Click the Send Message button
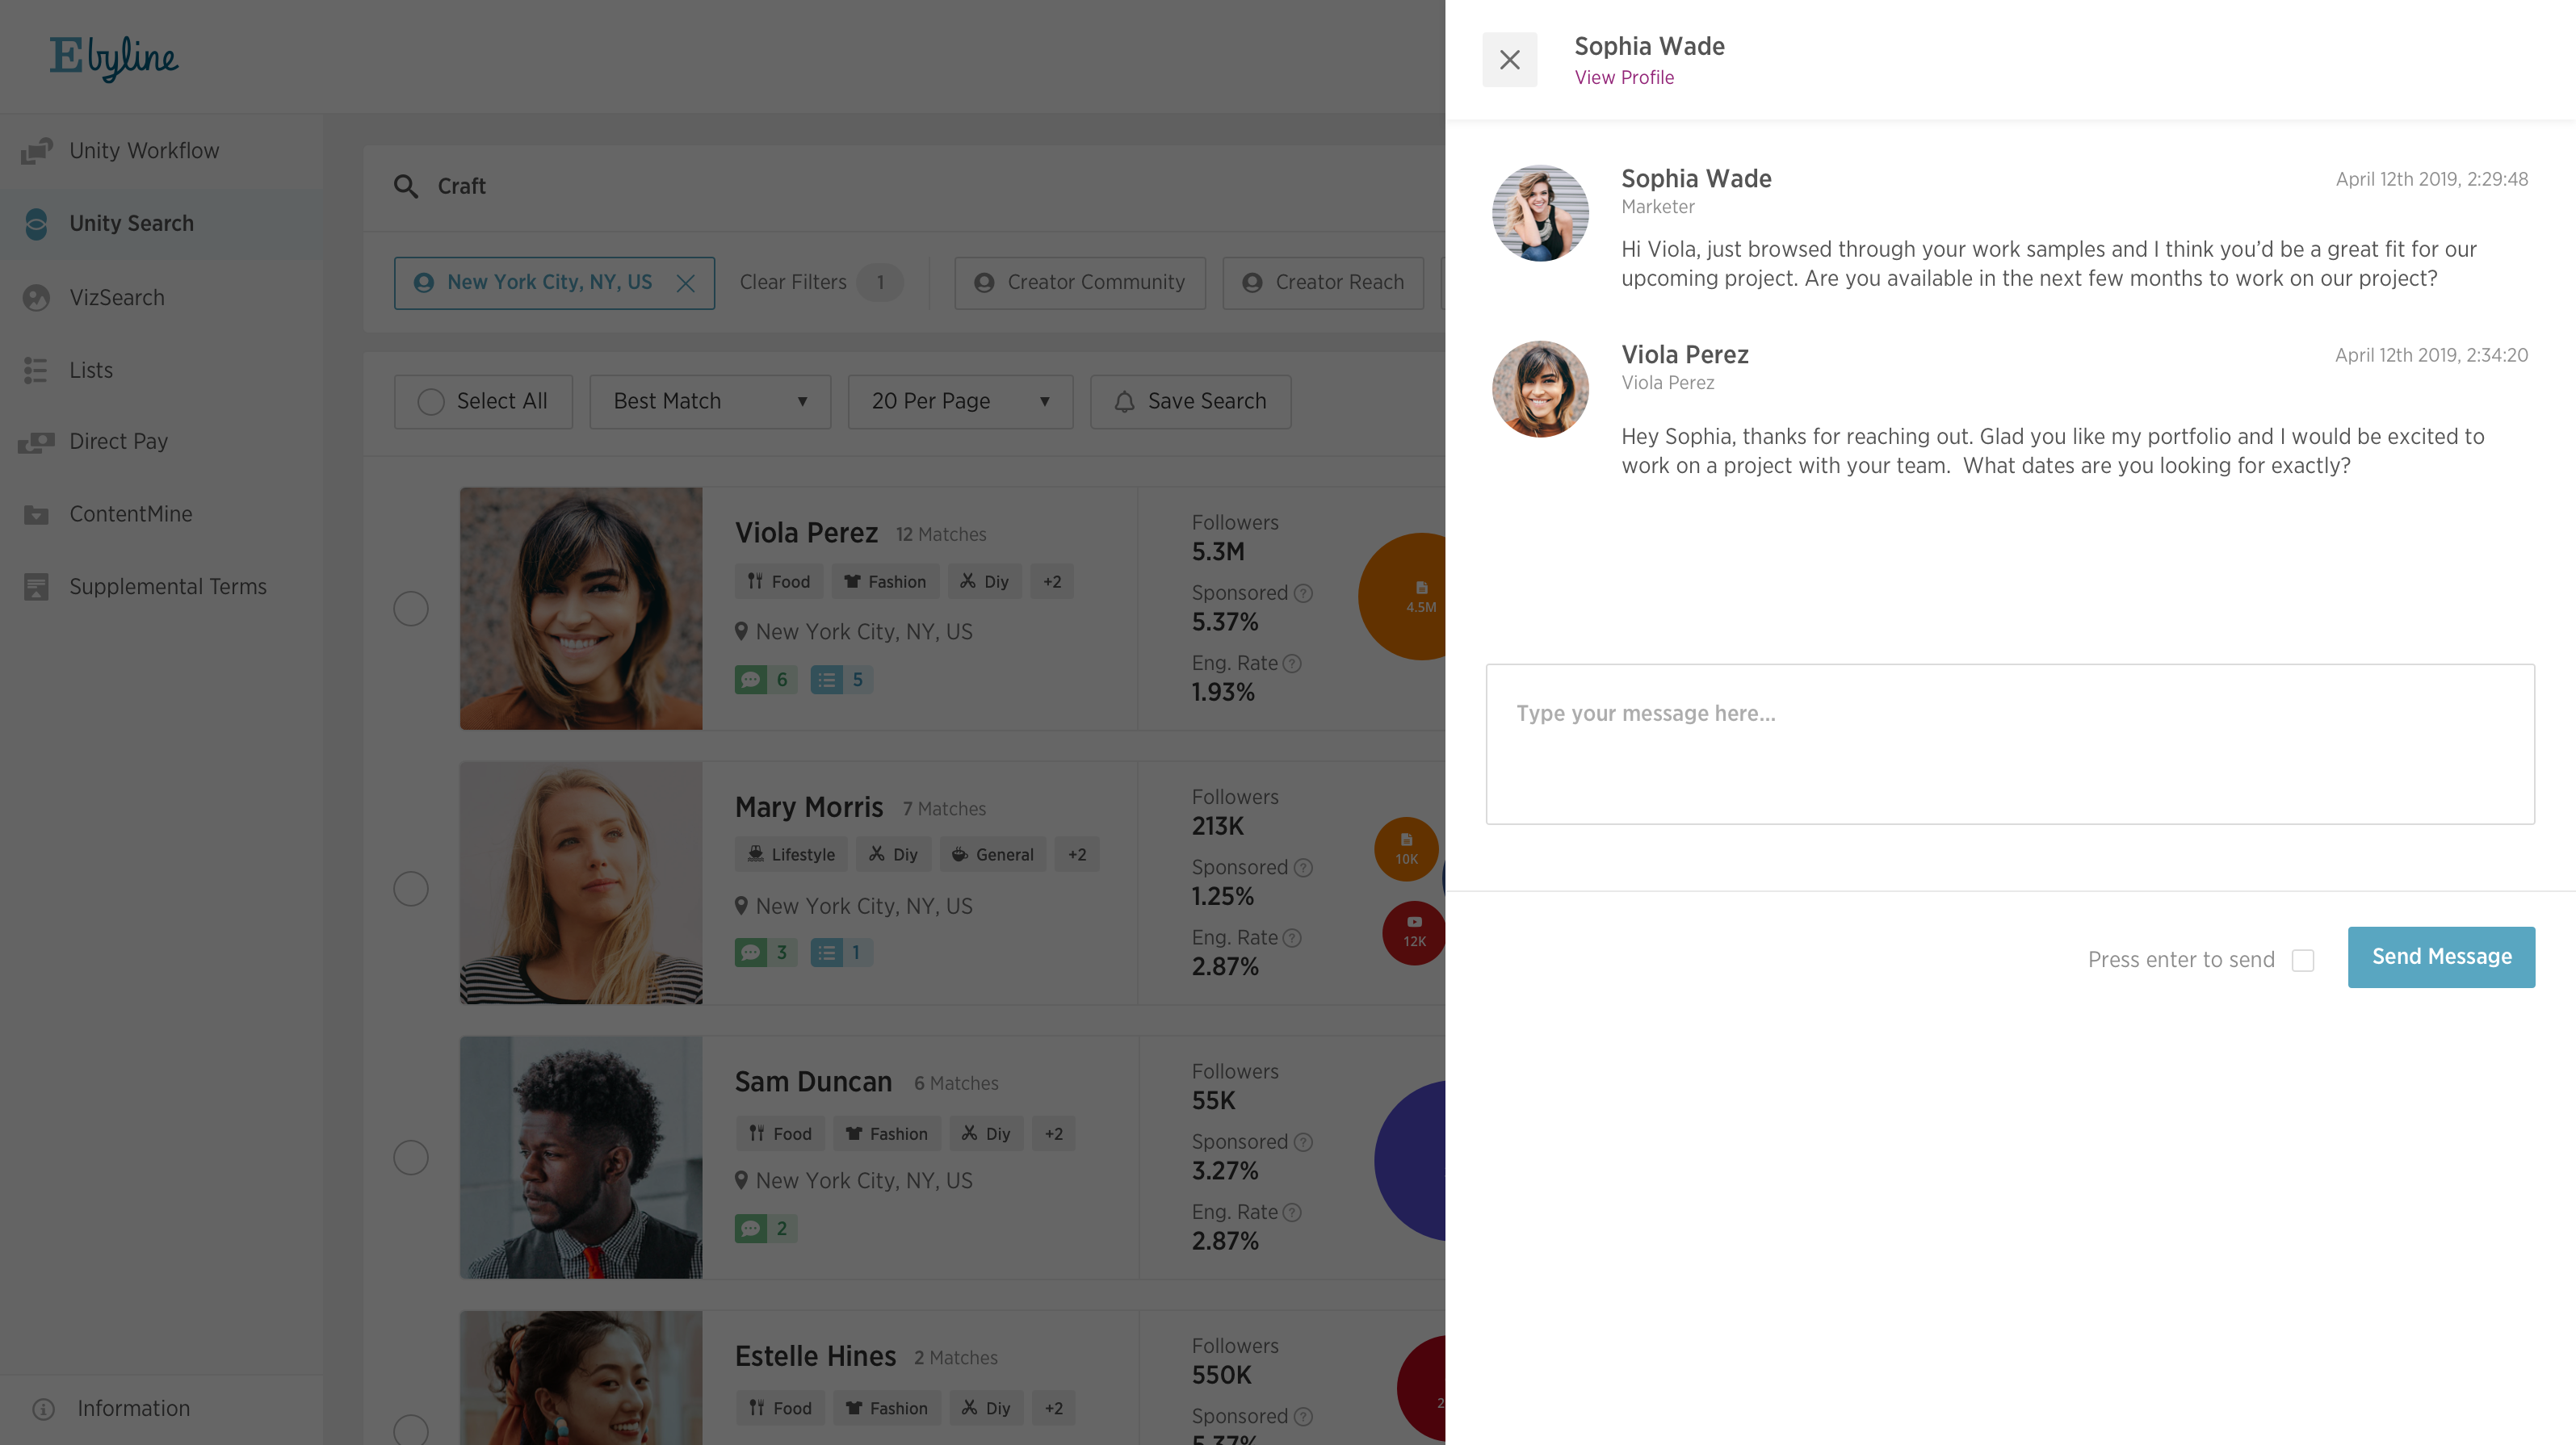This screenshot has width=2576, height=1445. (x=2441, y=957)
